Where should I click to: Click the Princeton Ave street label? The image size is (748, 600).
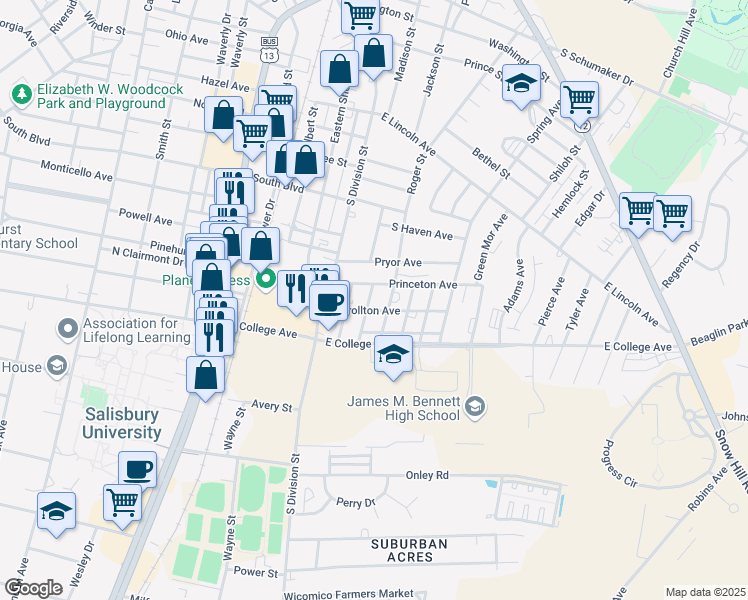(423, 284)
